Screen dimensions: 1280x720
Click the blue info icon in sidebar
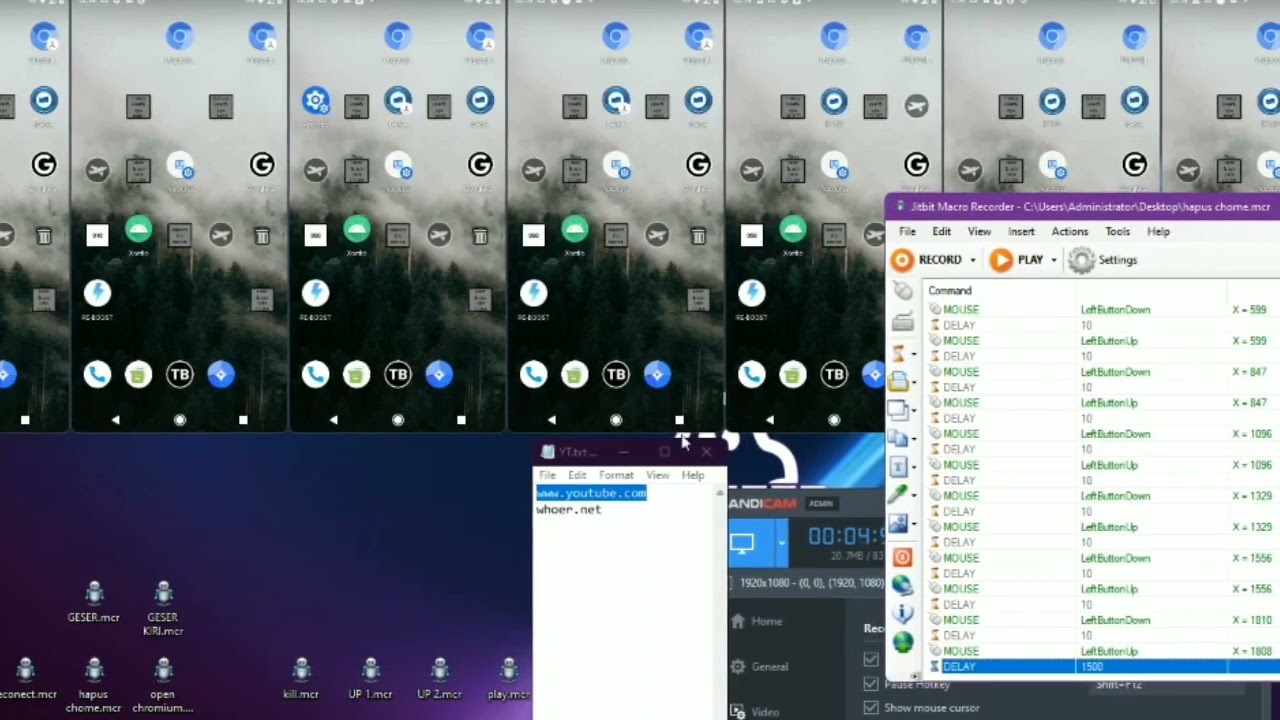(x=902, y=613)
